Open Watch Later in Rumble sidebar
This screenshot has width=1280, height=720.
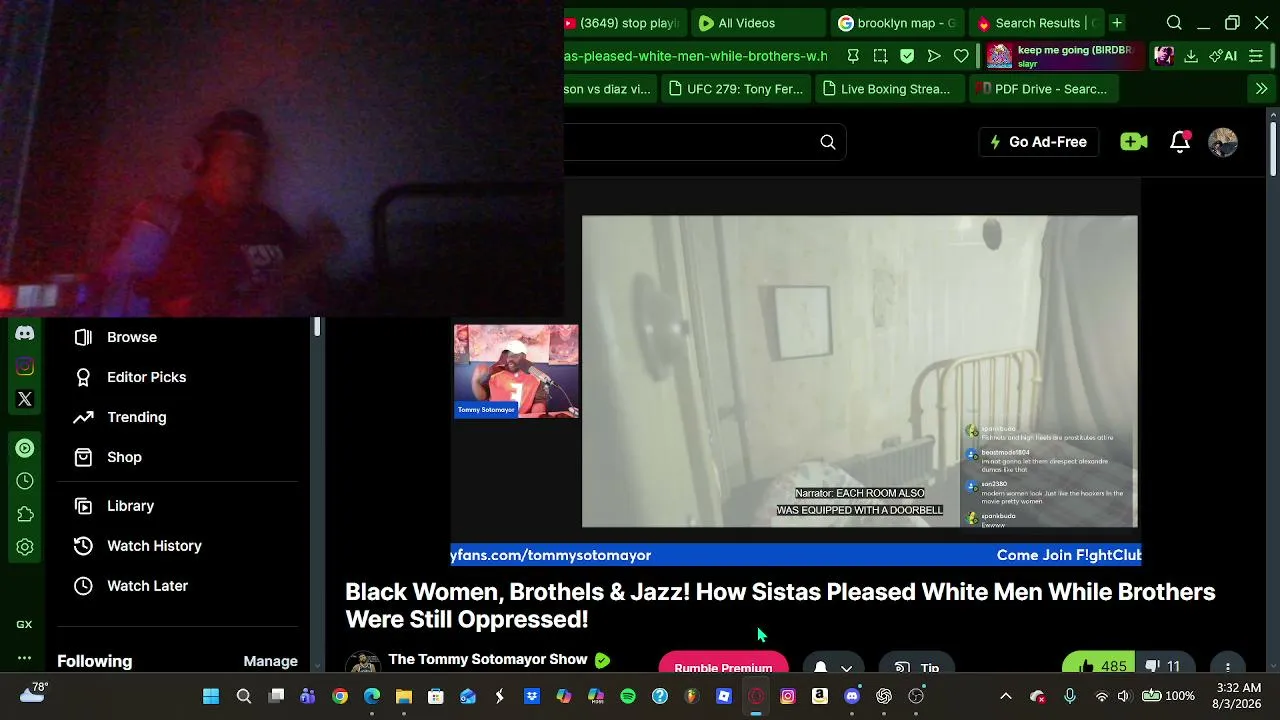(147, 586)
